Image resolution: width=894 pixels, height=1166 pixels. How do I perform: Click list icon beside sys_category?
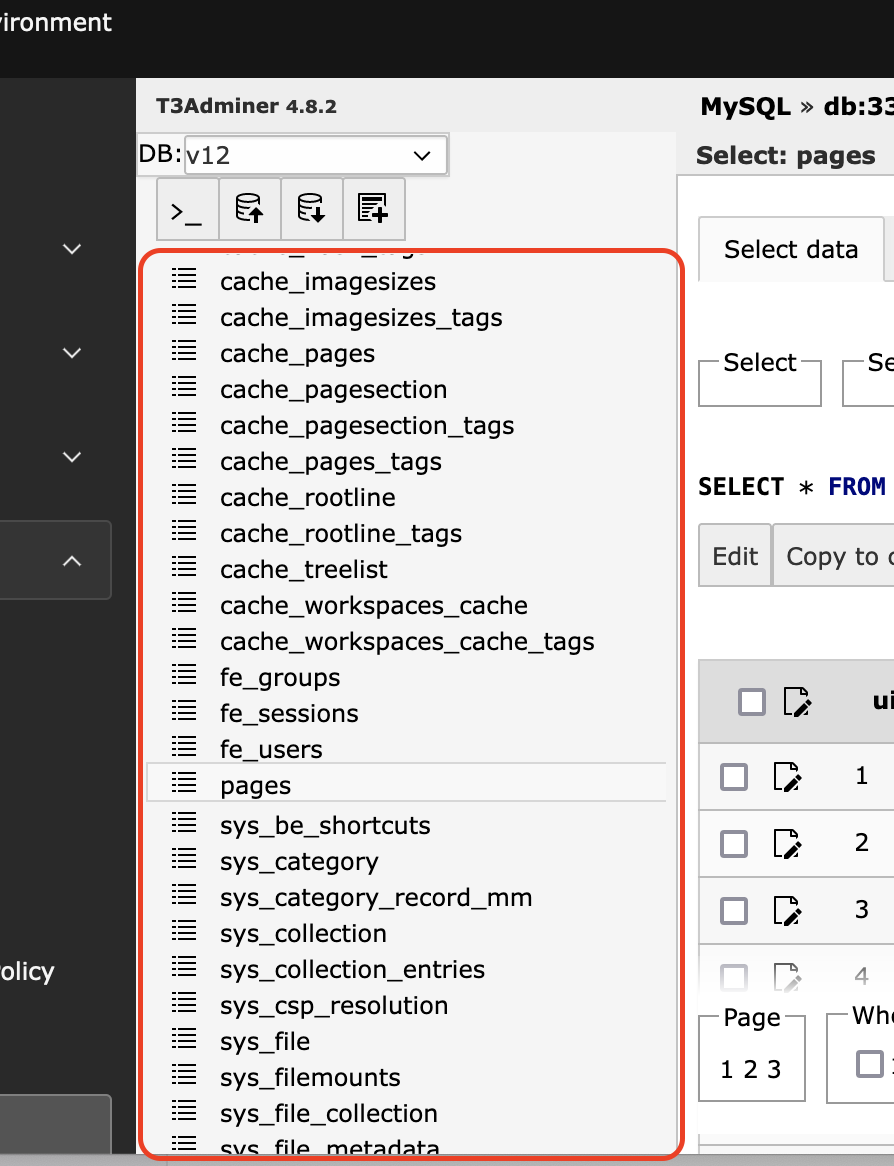(184, 861)
